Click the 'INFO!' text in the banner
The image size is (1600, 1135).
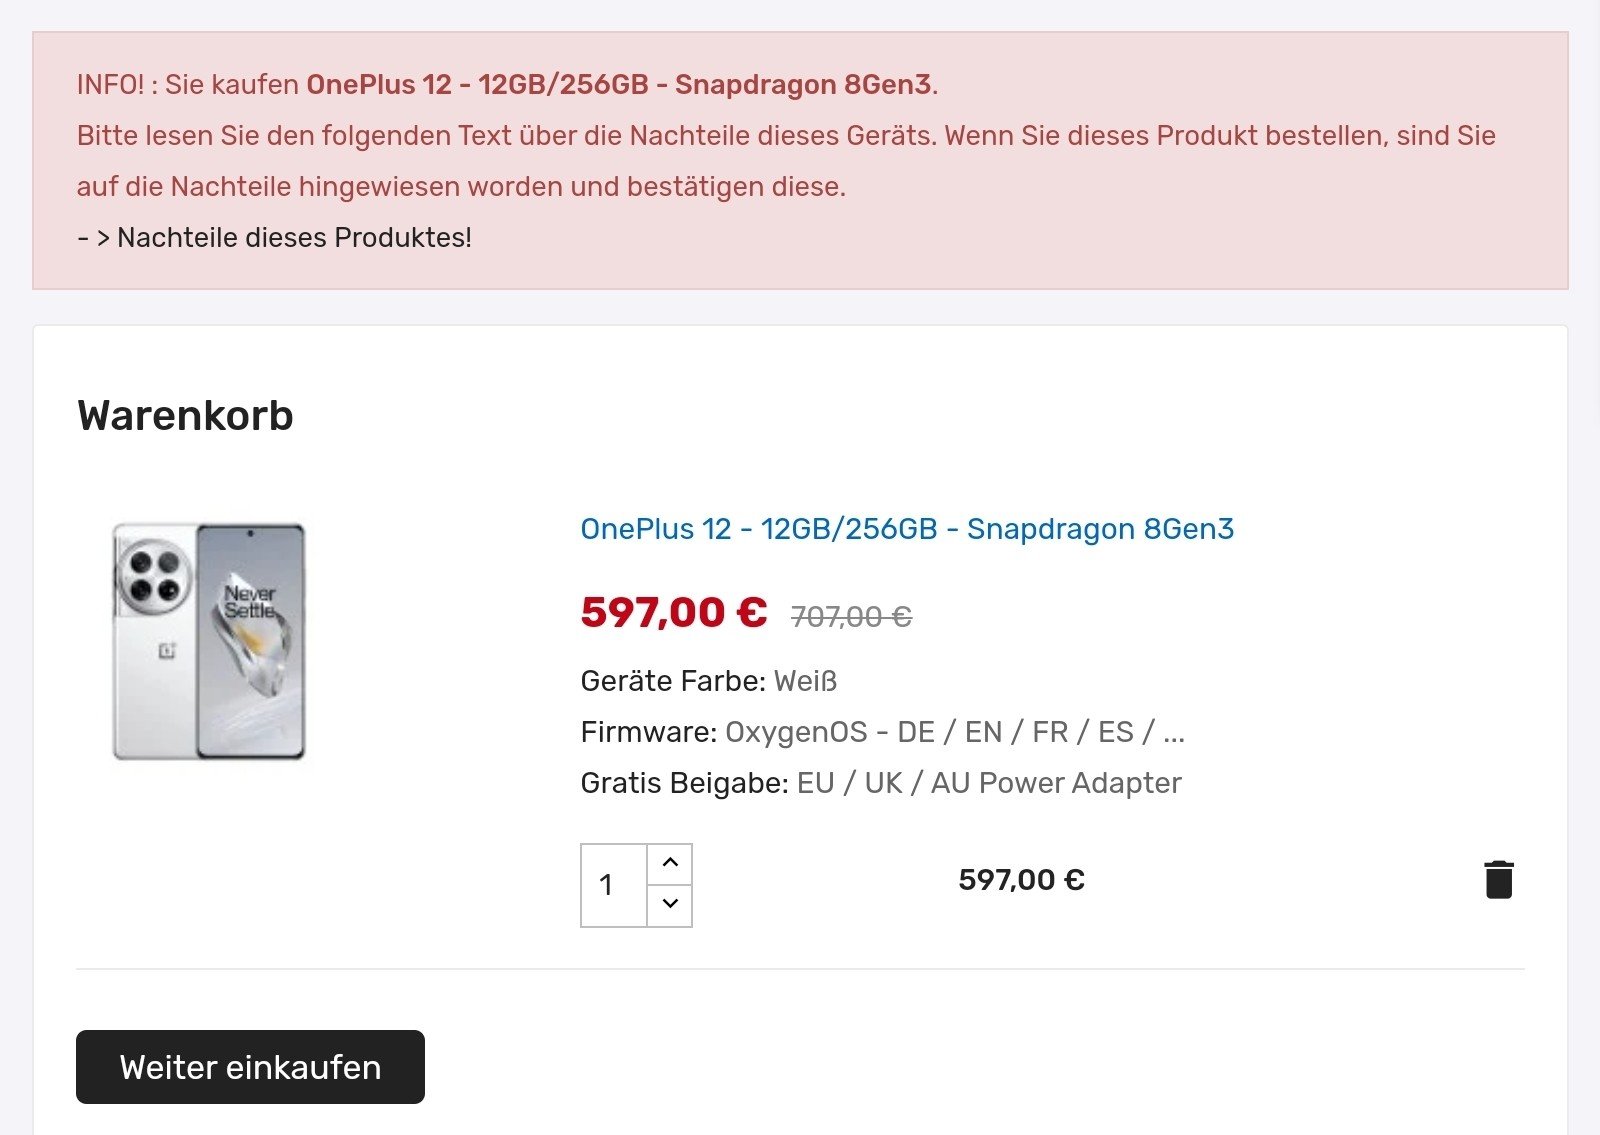pos(111,84)
